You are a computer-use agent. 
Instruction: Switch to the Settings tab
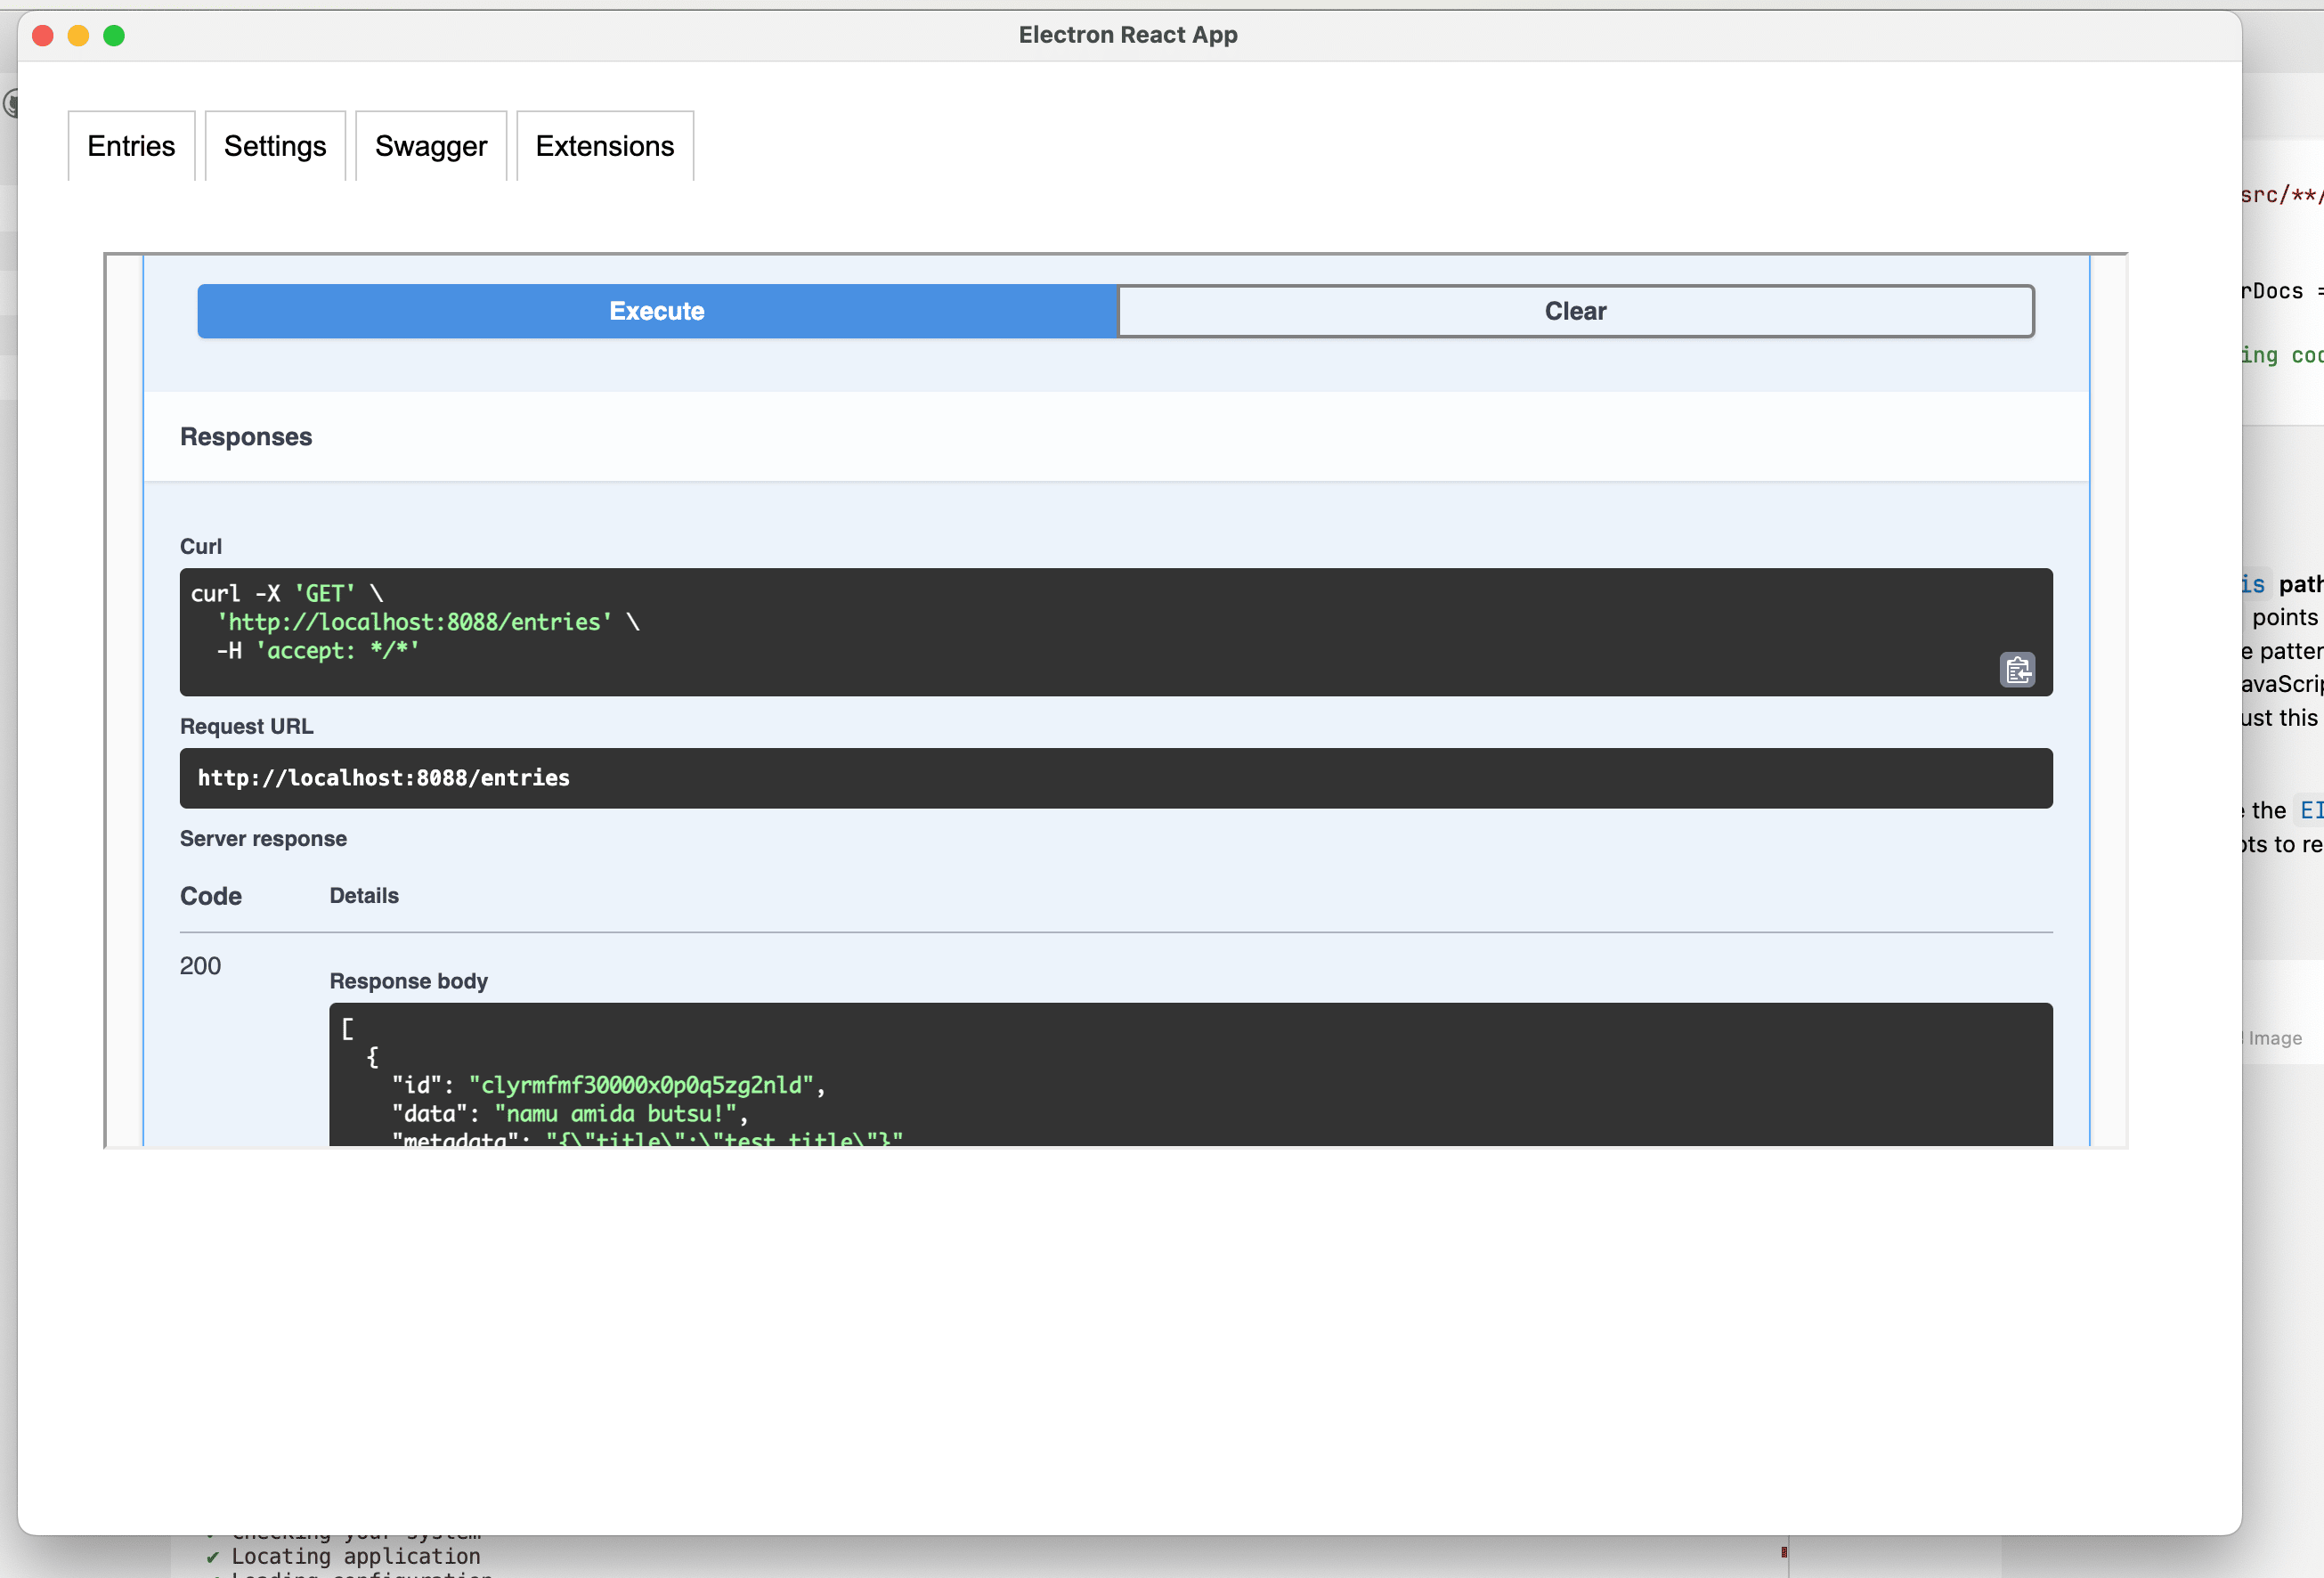275,146
